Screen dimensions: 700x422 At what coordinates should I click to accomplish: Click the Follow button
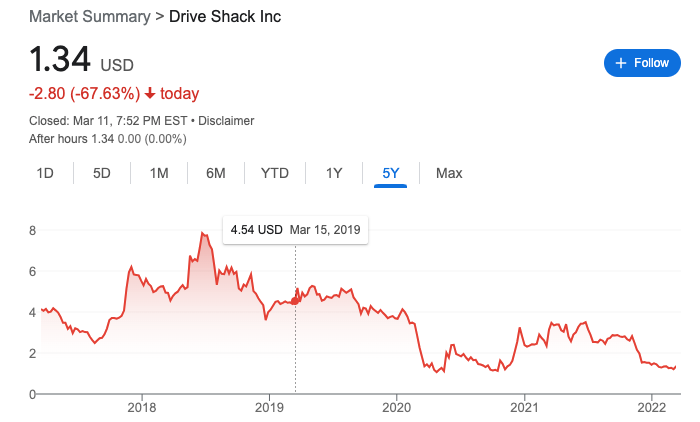tap(641, 63)
